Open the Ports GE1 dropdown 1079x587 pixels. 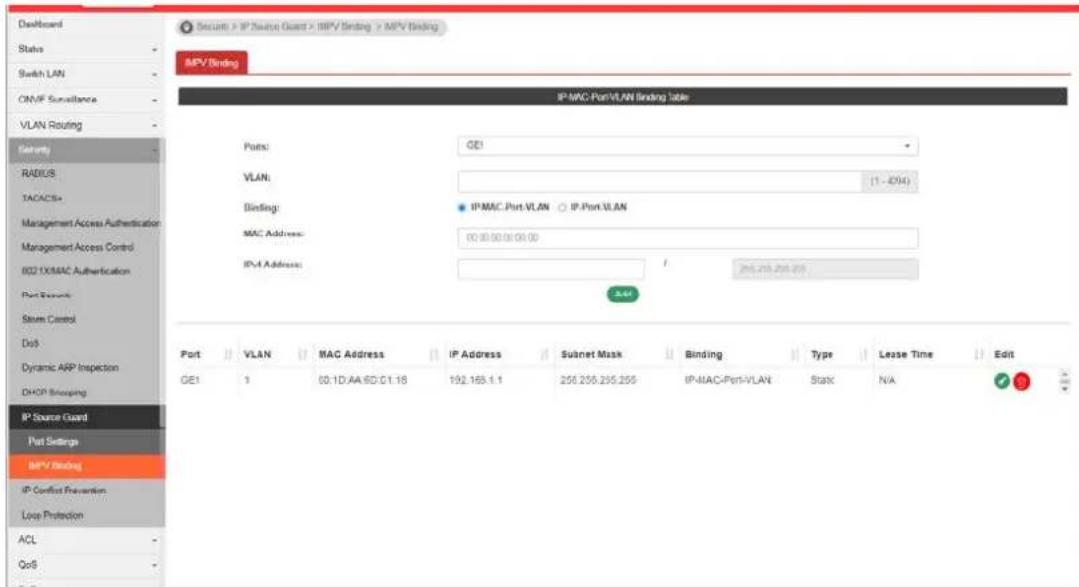pos(687,146)
